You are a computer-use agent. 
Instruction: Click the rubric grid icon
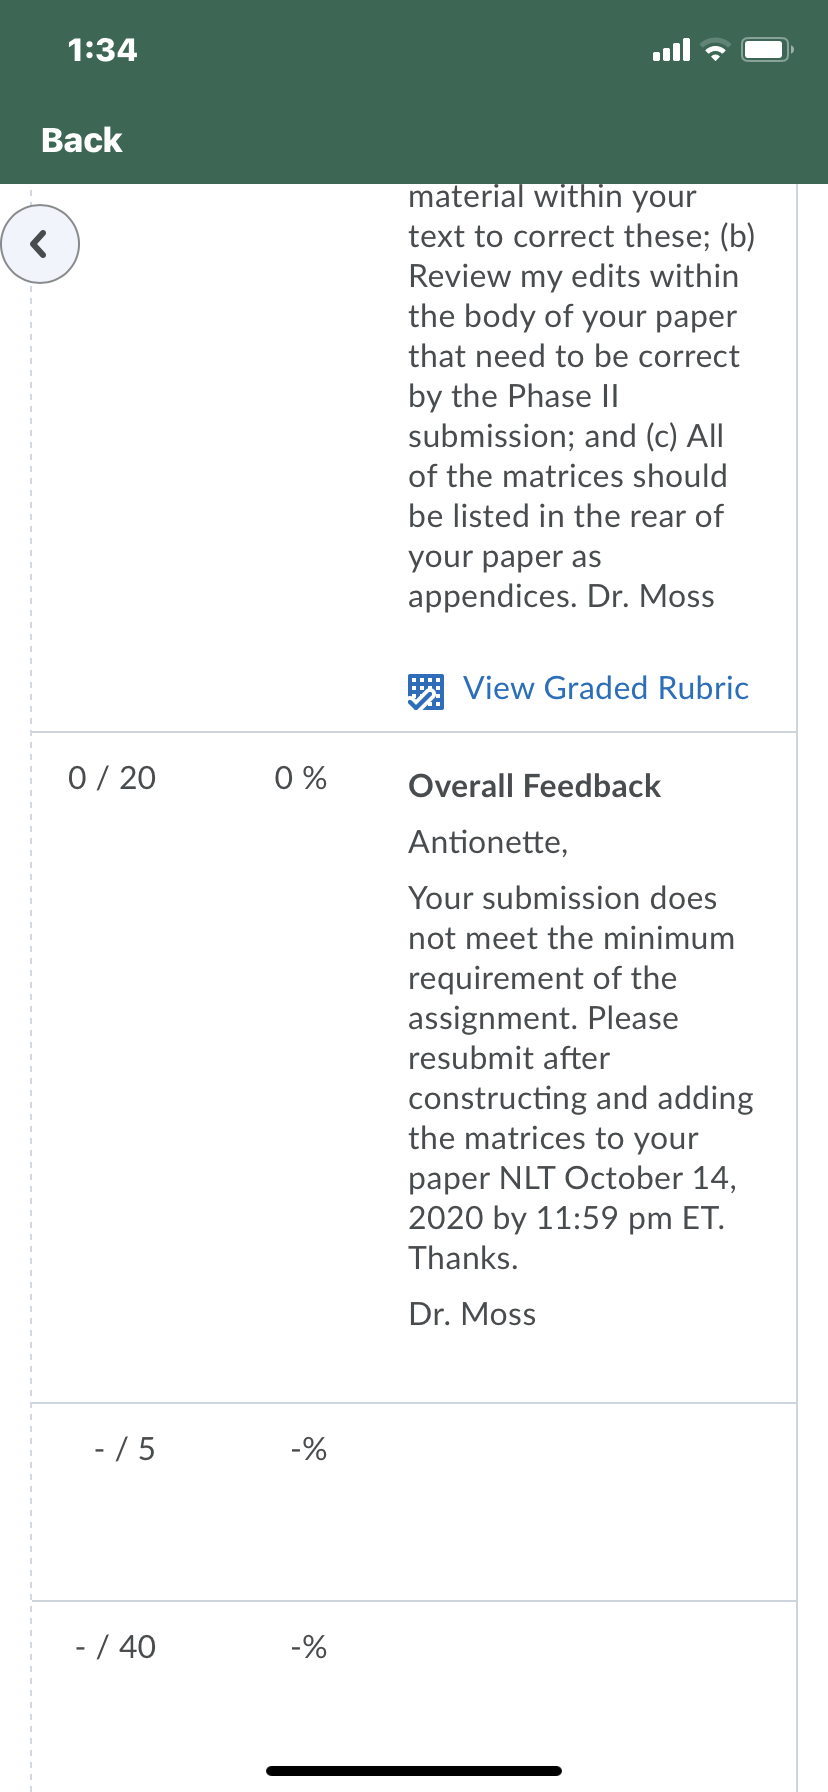tap(426, 691)
